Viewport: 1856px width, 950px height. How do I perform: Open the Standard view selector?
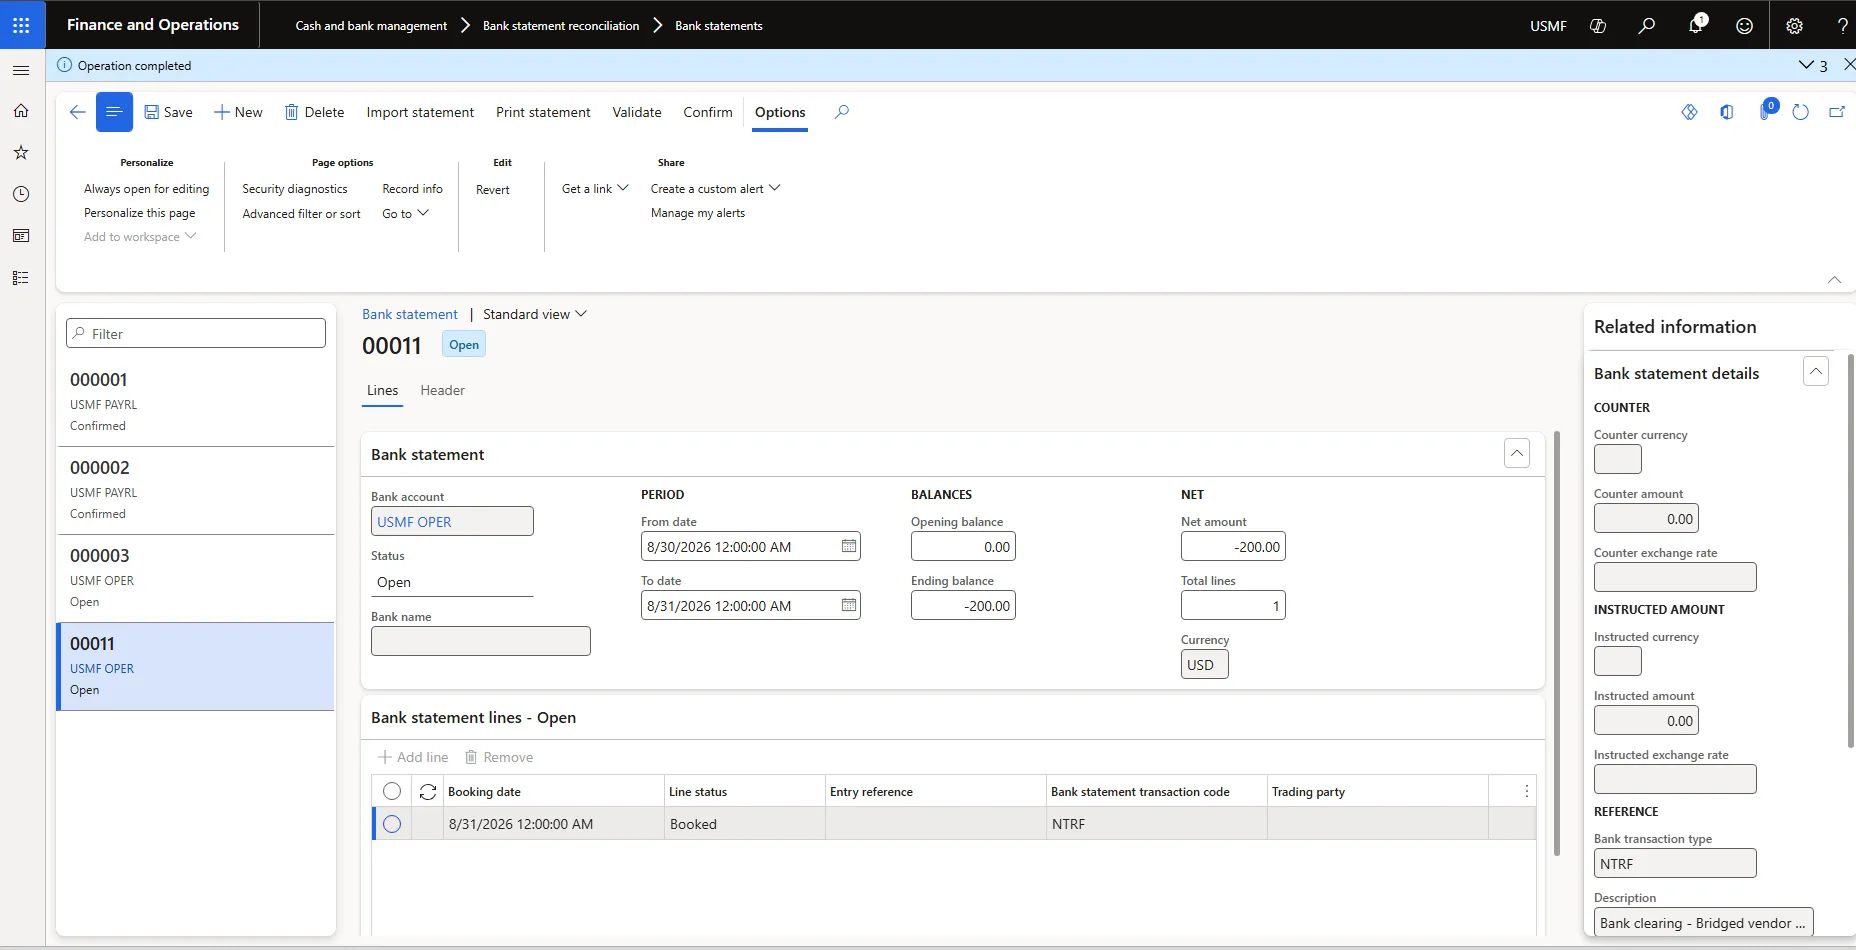(535, 314)
